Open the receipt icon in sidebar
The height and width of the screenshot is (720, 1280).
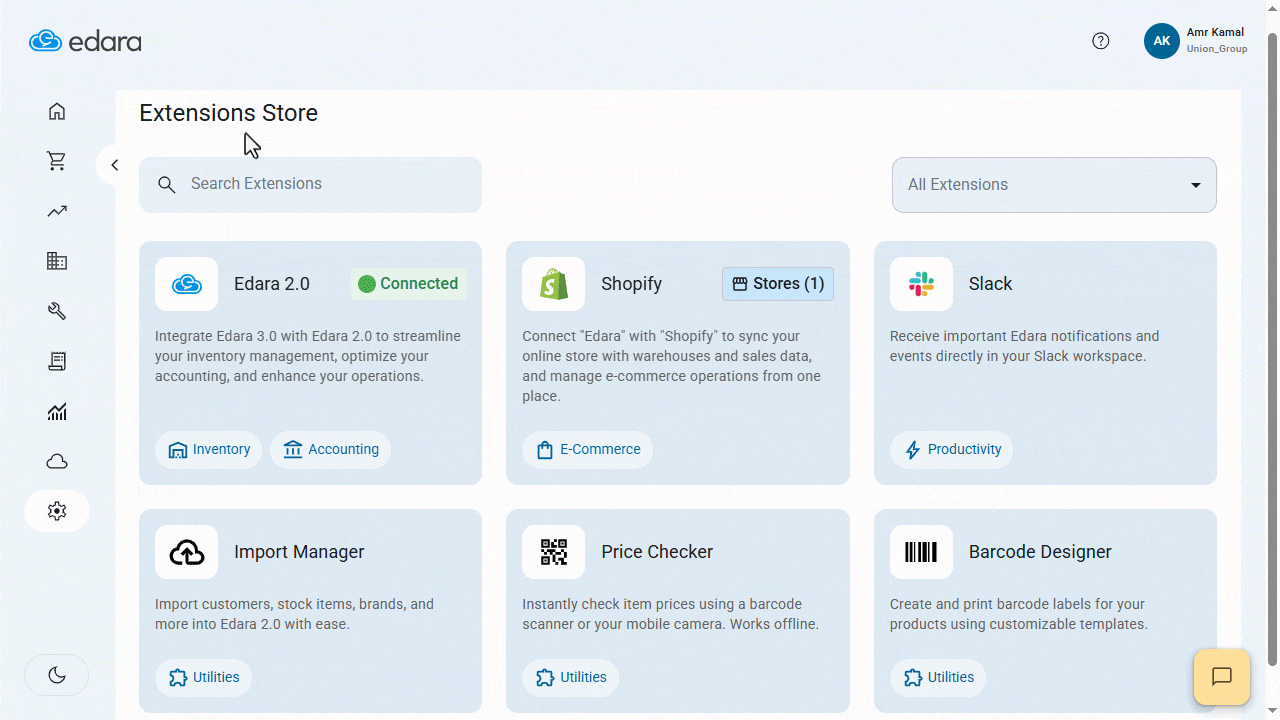pos(57,361)
